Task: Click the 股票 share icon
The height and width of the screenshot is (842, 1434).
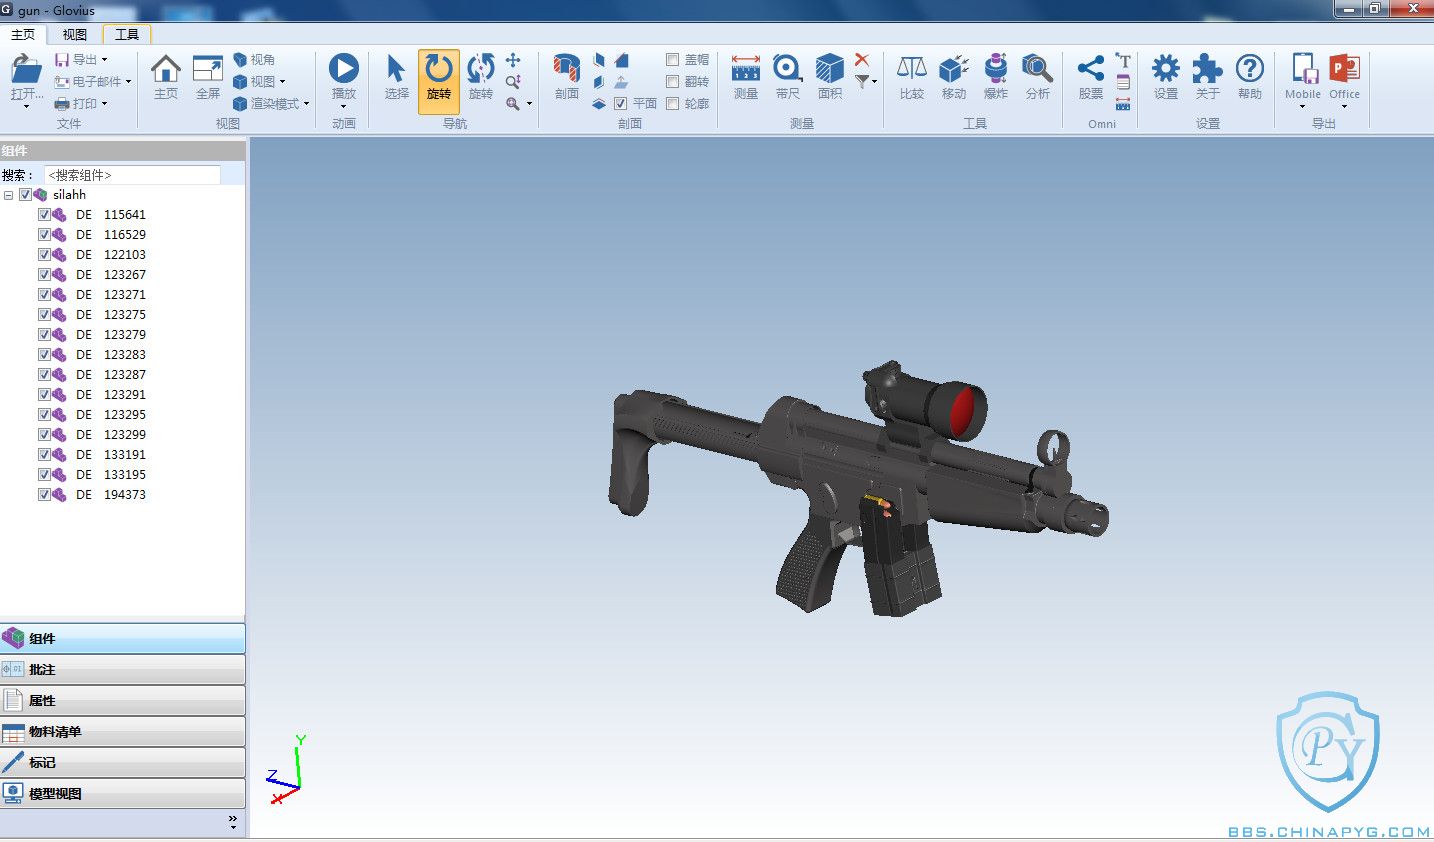Action: tap(1091, 69)
